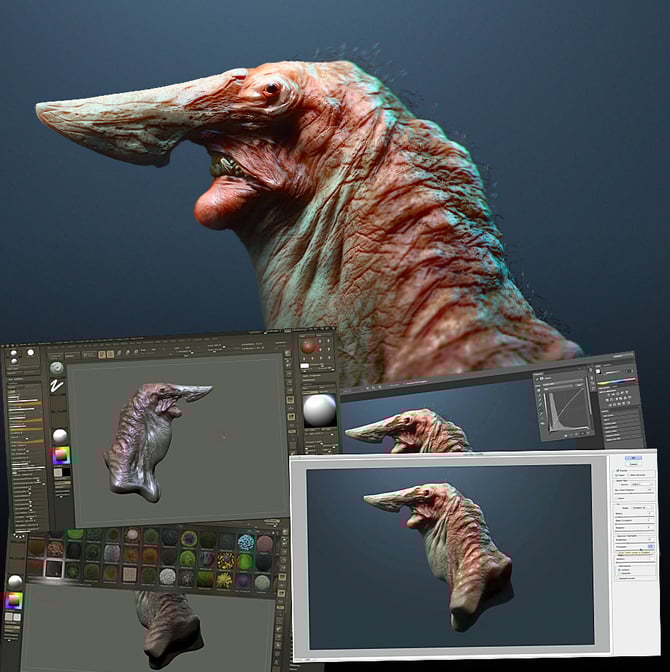Select main color swatch beside the black swatch

pos(57,472)
